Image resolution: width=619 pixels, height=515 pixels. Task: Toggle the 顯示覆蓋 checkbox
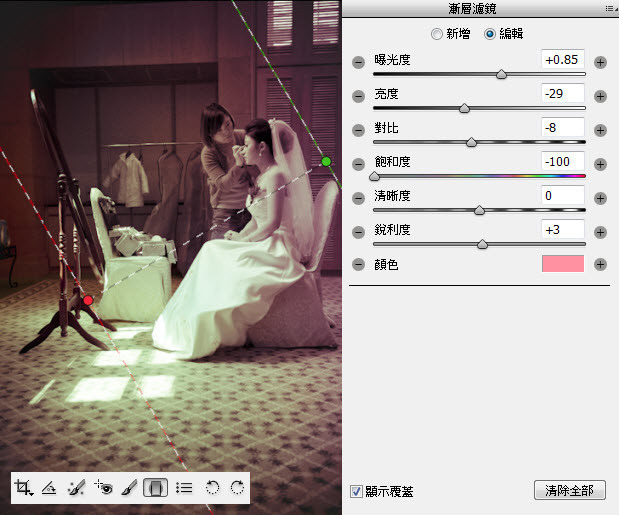tap(356, 491)
